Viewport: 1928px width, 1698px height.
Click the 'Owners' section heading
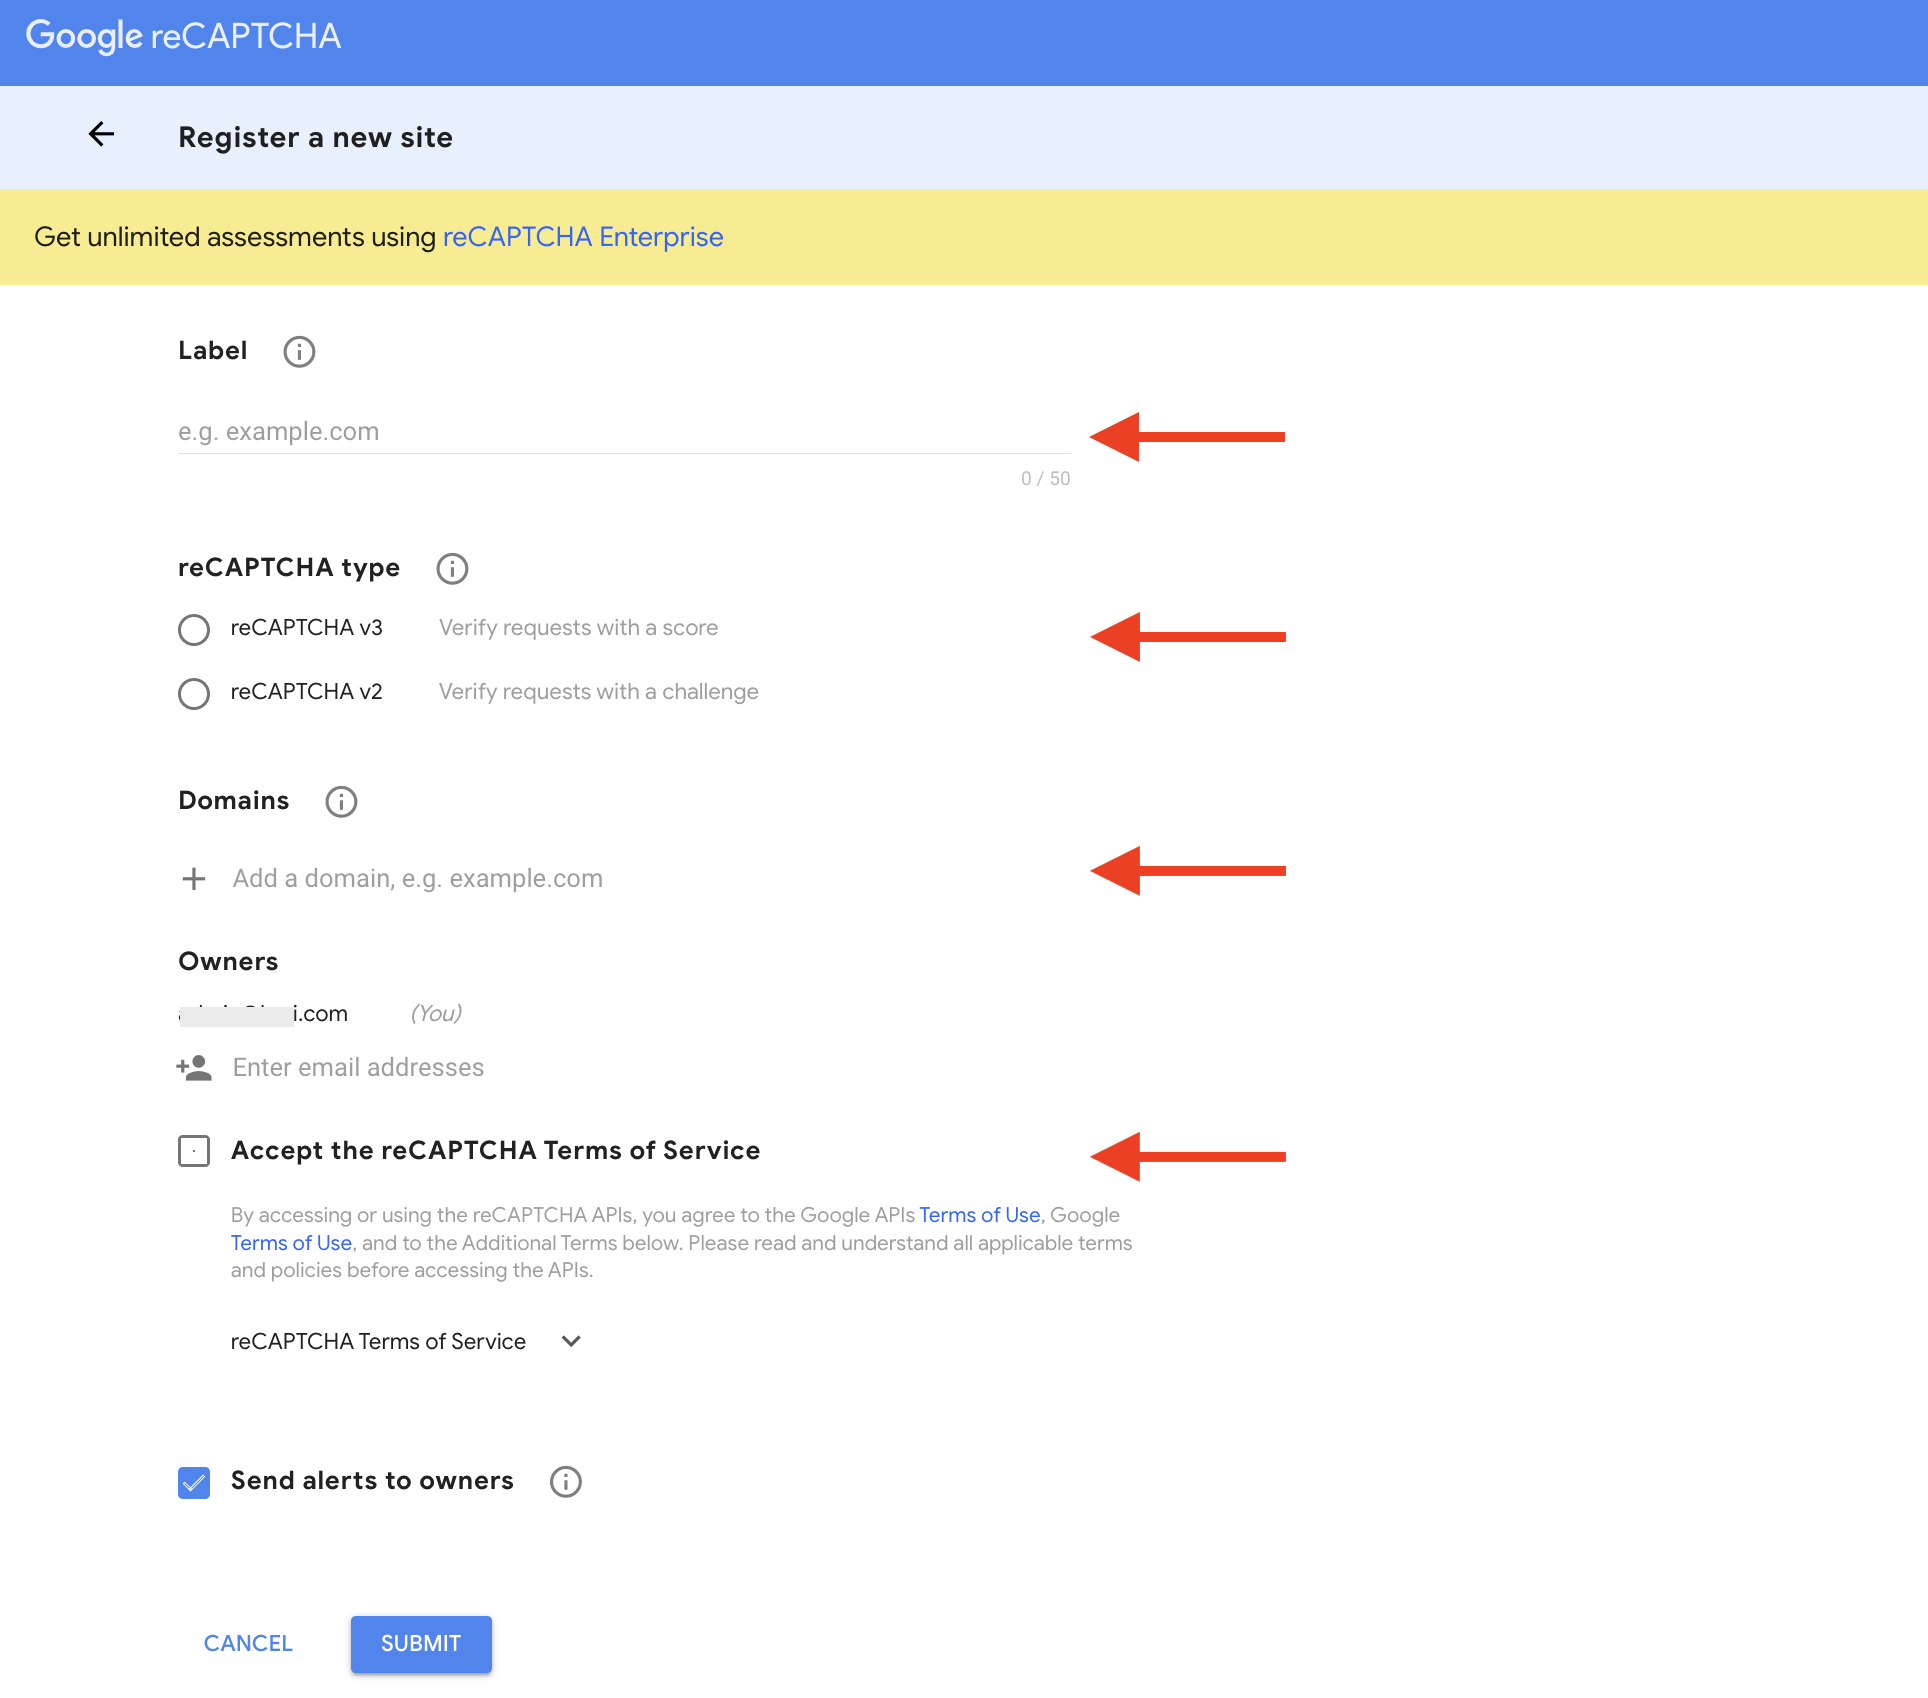coord(228,962)
